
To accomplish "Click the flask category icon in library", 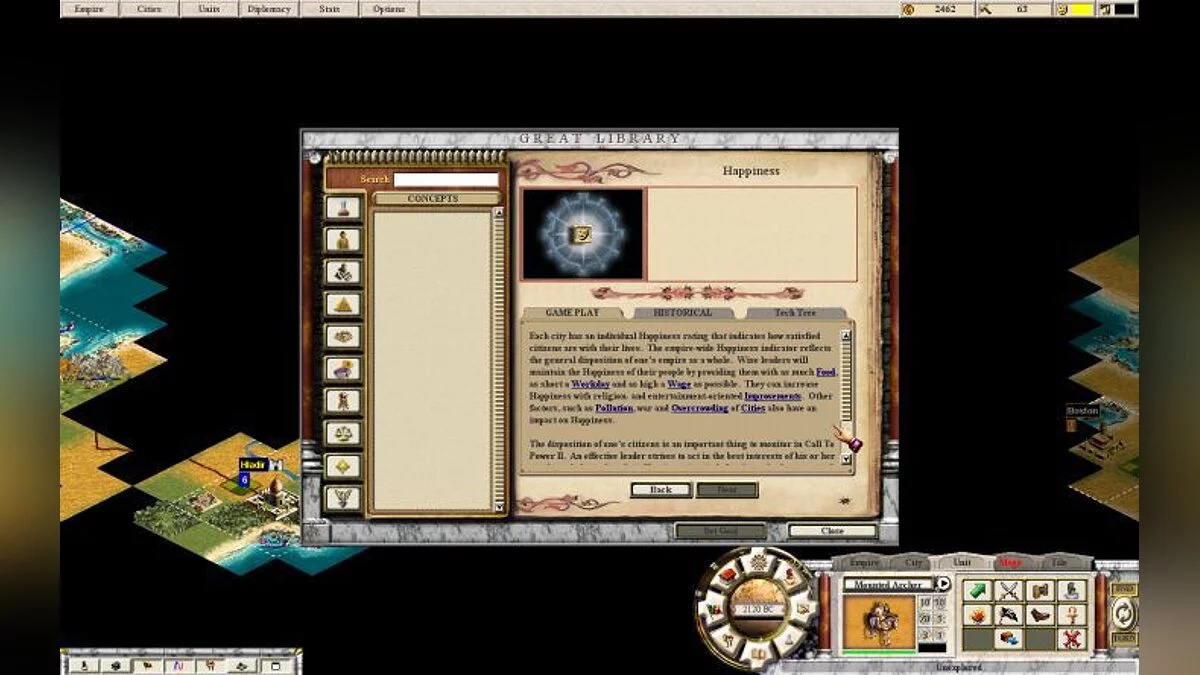I will click(343, 208).
